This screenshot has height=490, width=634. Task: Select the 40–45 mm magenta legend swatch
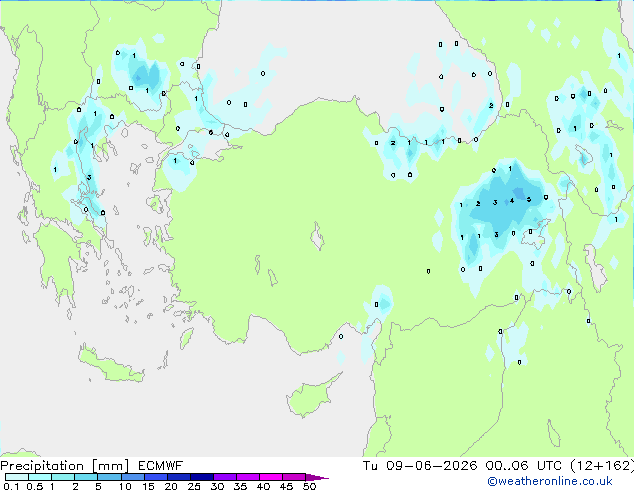[x=271, y=477]
